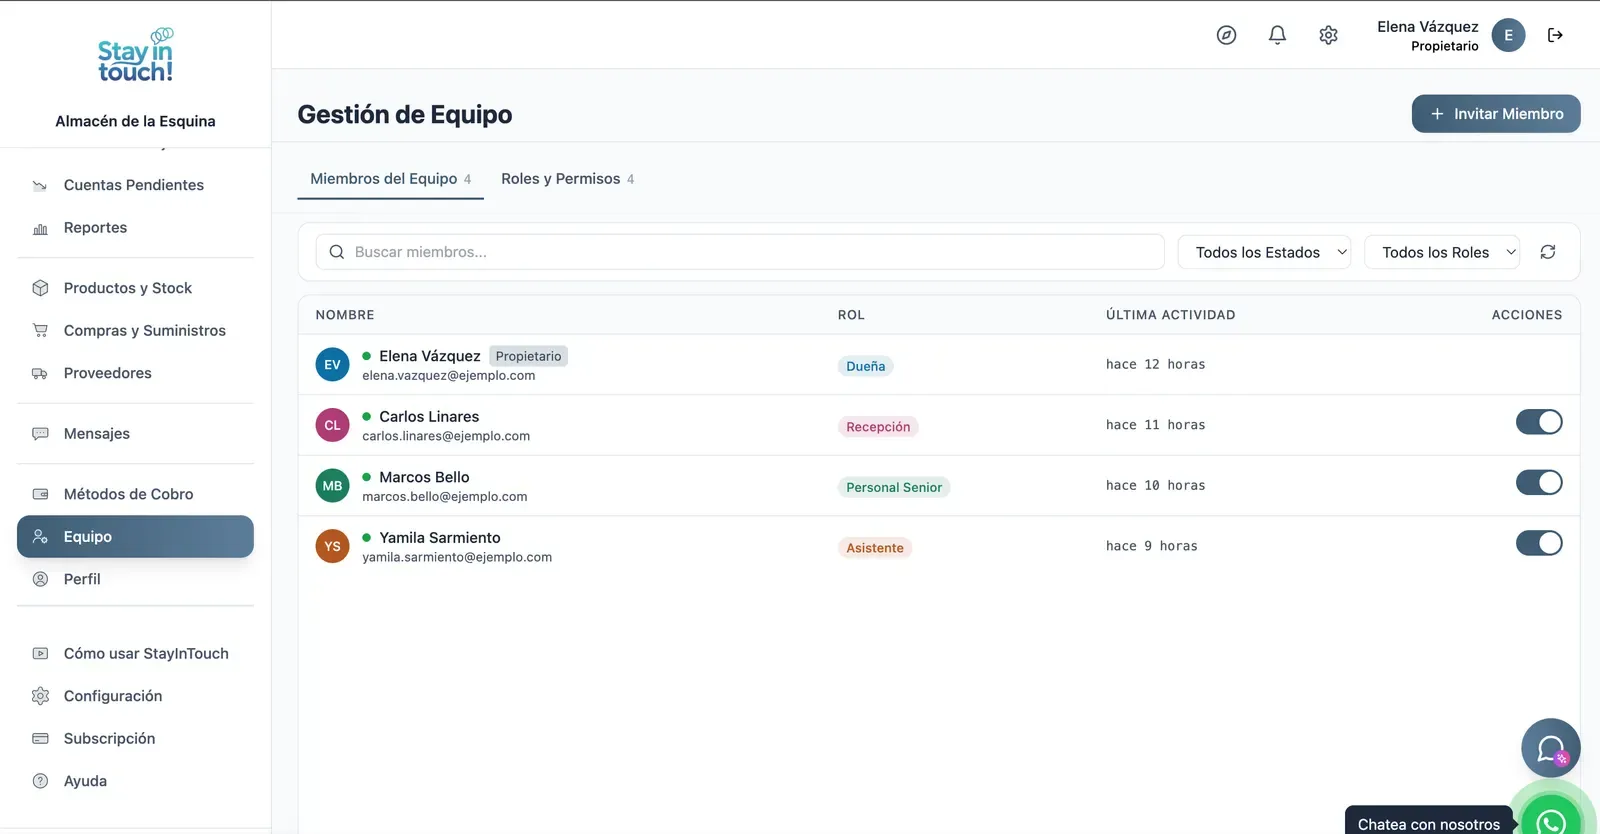
Task: Go to Reportes section
Action: [x=135, y=228]
